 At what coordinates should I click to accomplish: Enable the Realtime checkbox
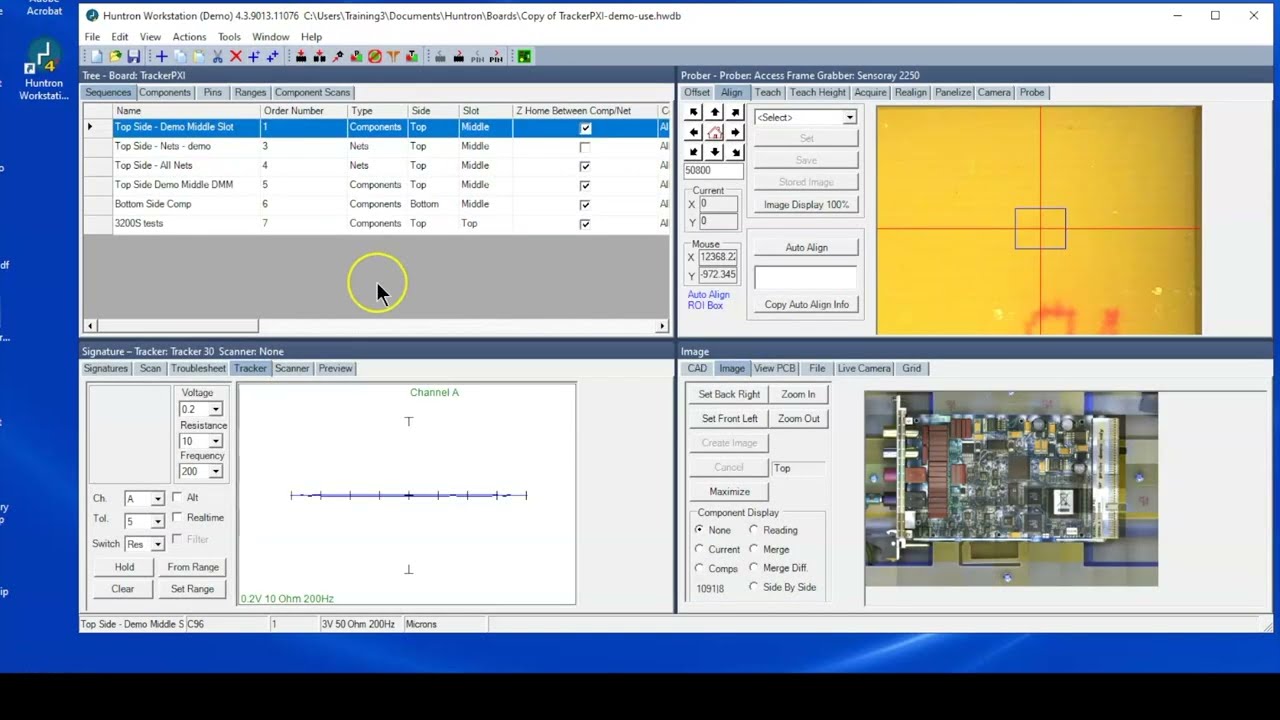tap(178, 517)
